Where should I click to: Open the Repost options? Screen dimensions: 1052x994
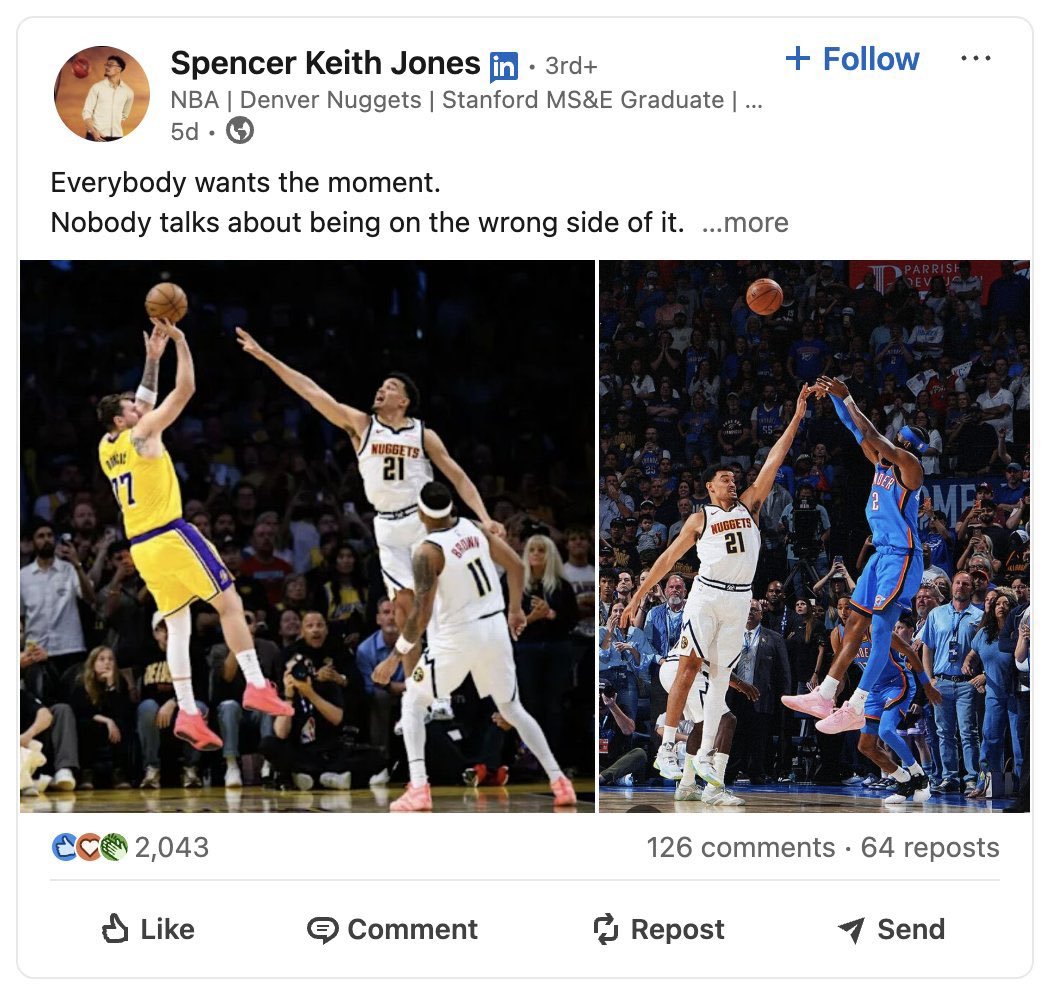tap(658, 929)
